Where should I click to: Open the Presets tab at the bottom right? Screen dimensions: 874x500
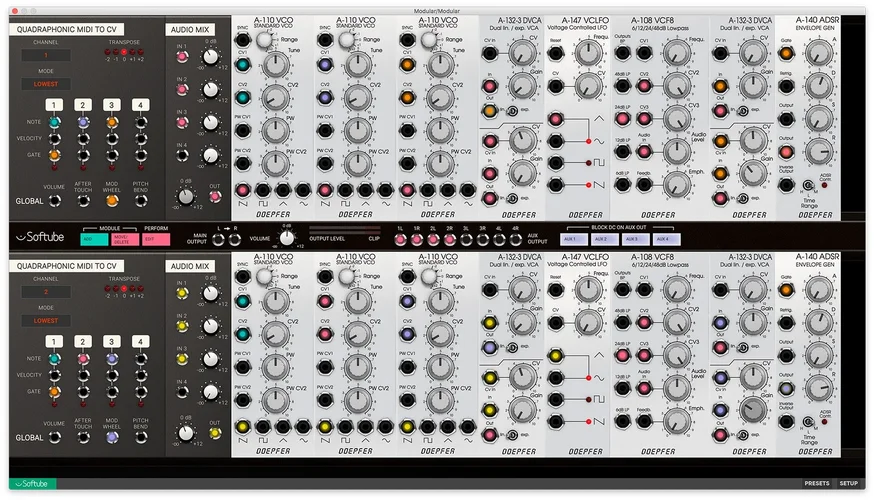(816, 484)
